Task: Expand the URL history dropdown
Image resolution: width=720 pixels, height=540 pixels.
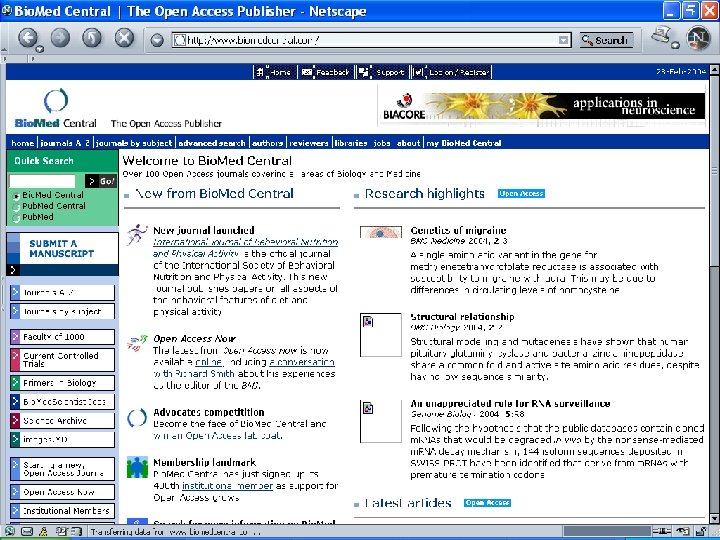Action: point(563,40)
